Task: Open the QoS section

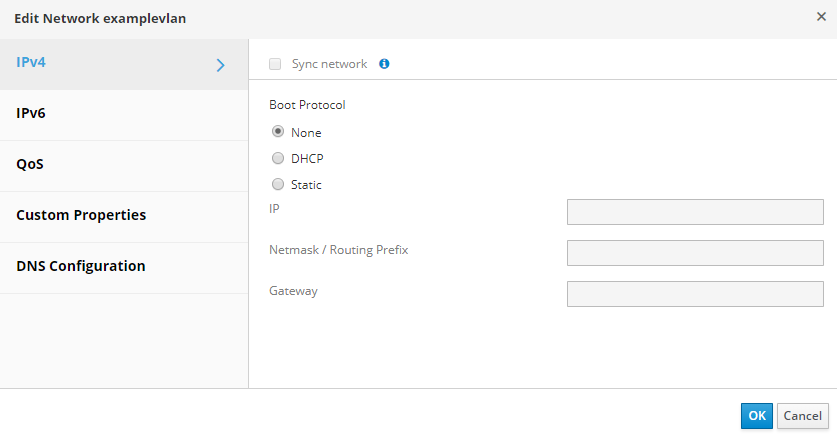Action: (x=30, y=164)
